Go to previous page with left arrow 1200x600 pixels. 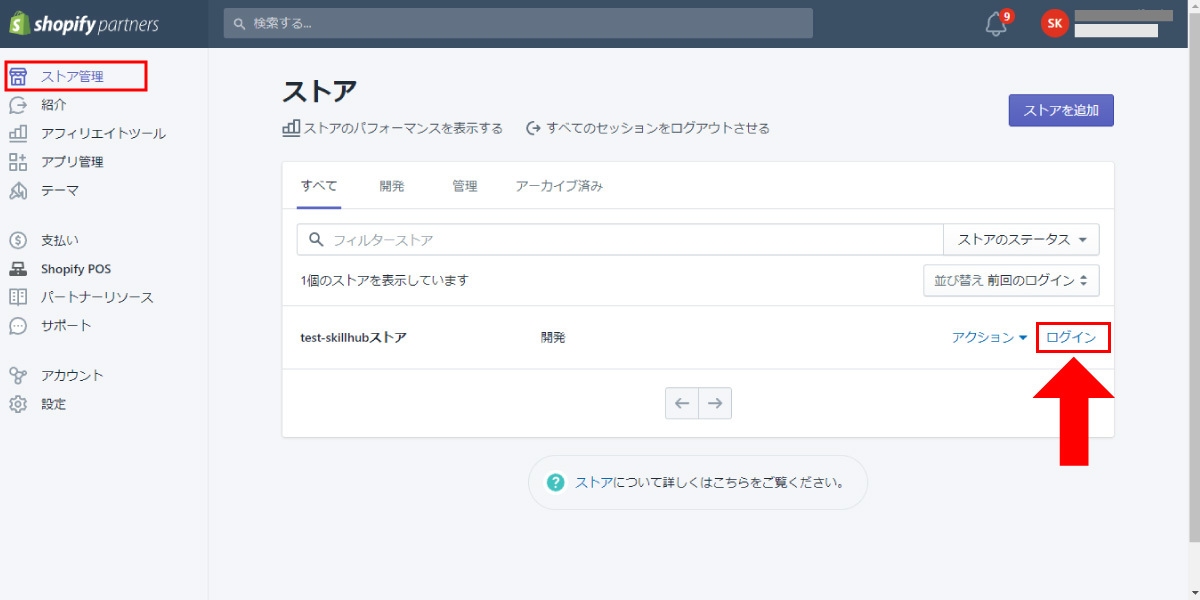[682, 403]
